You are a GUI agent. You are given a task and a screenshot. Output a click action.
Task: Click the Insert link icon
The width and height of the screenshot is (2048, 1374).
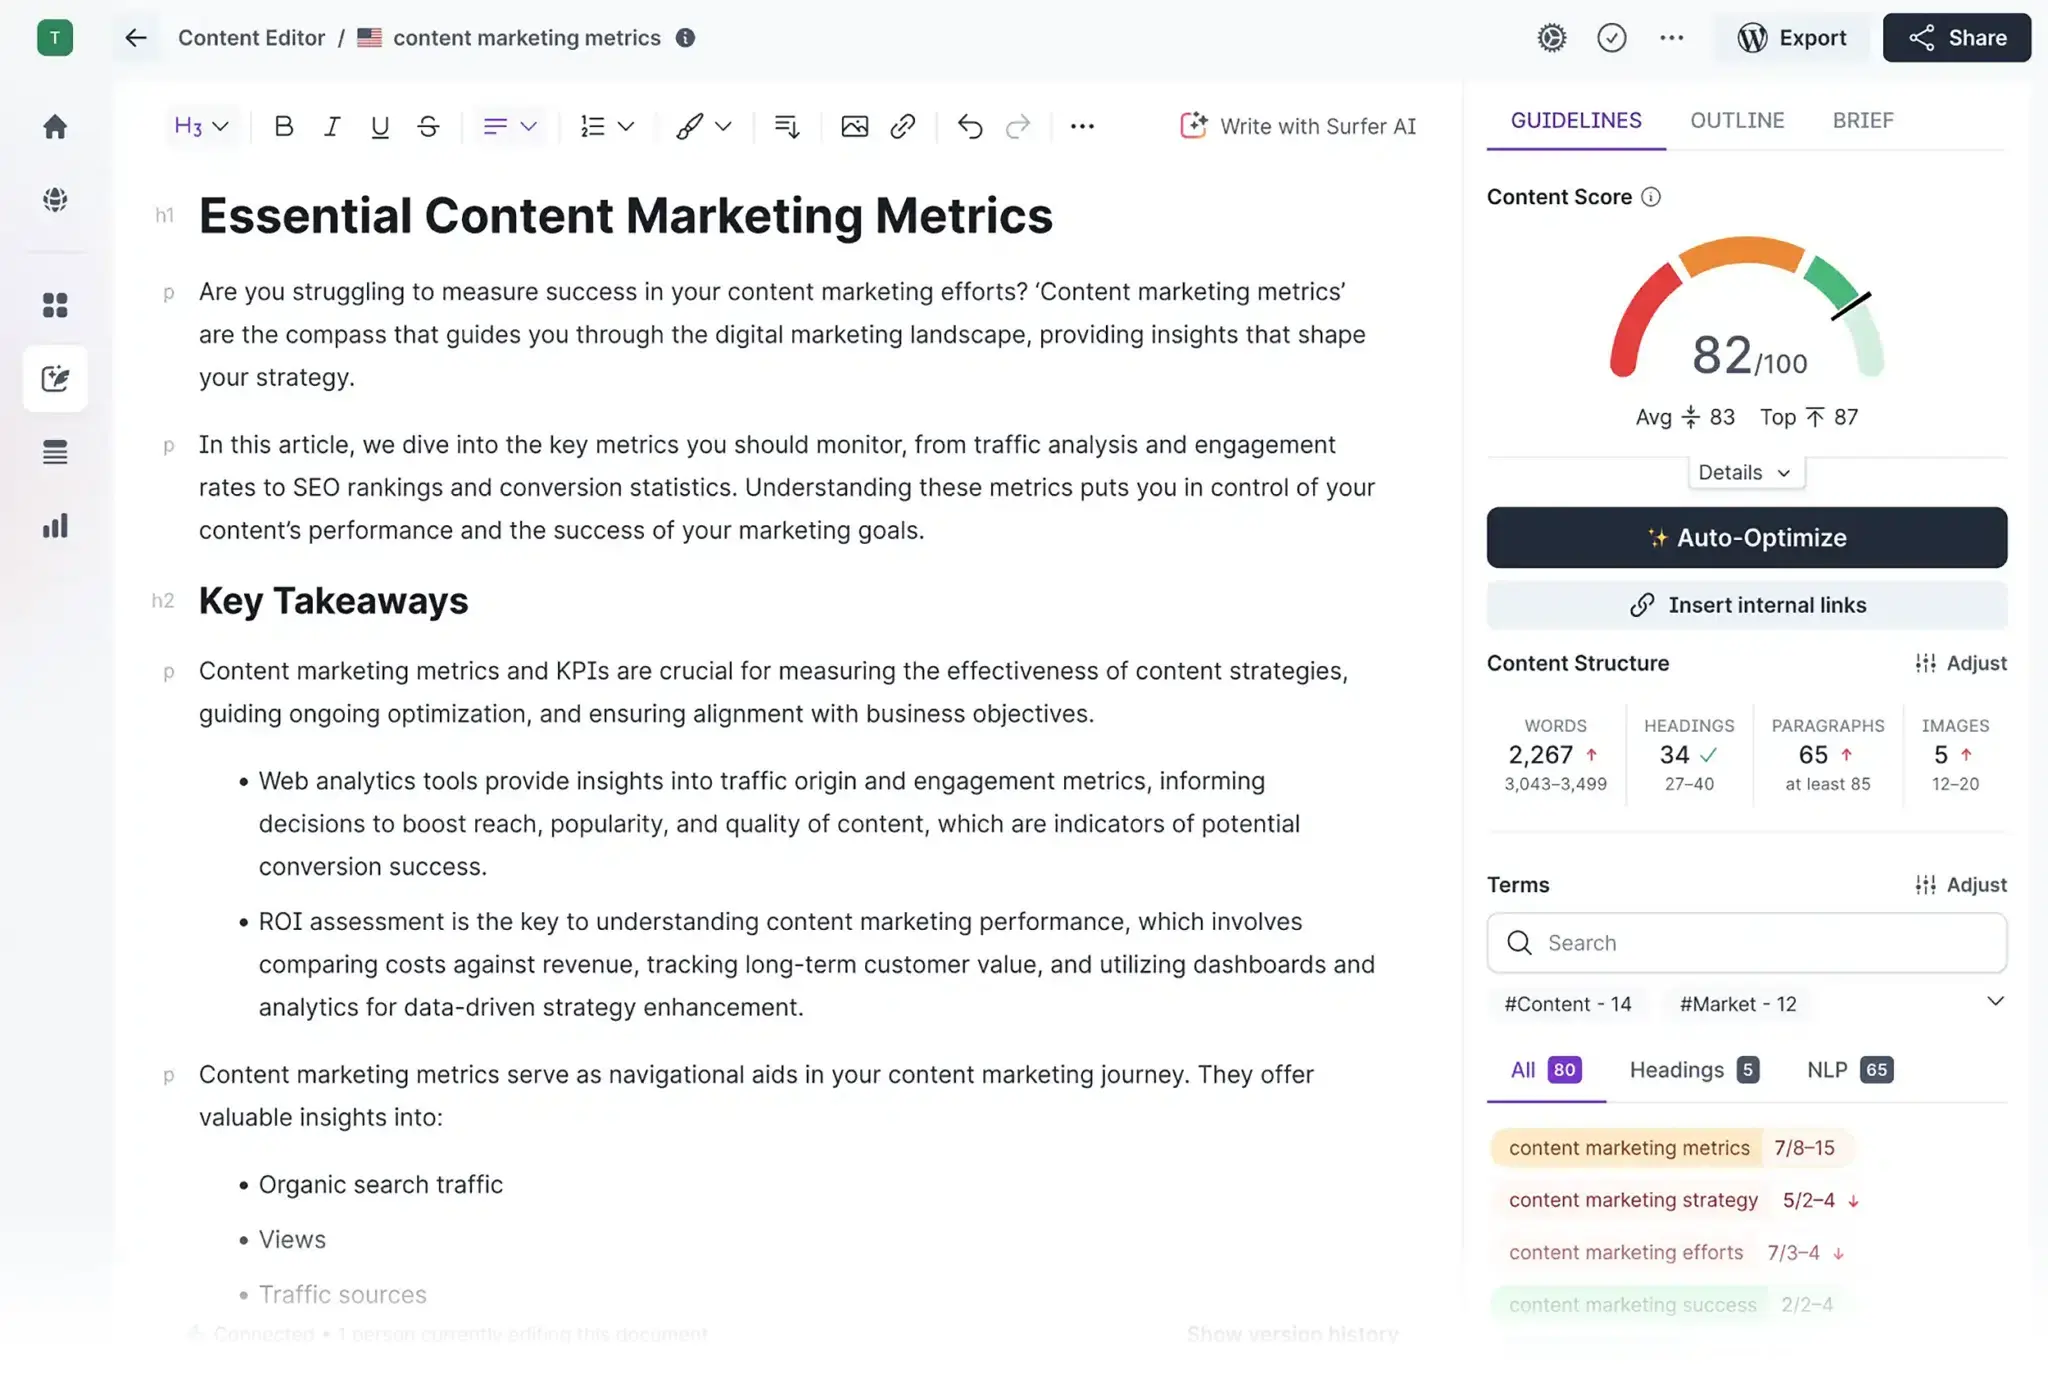904,123
